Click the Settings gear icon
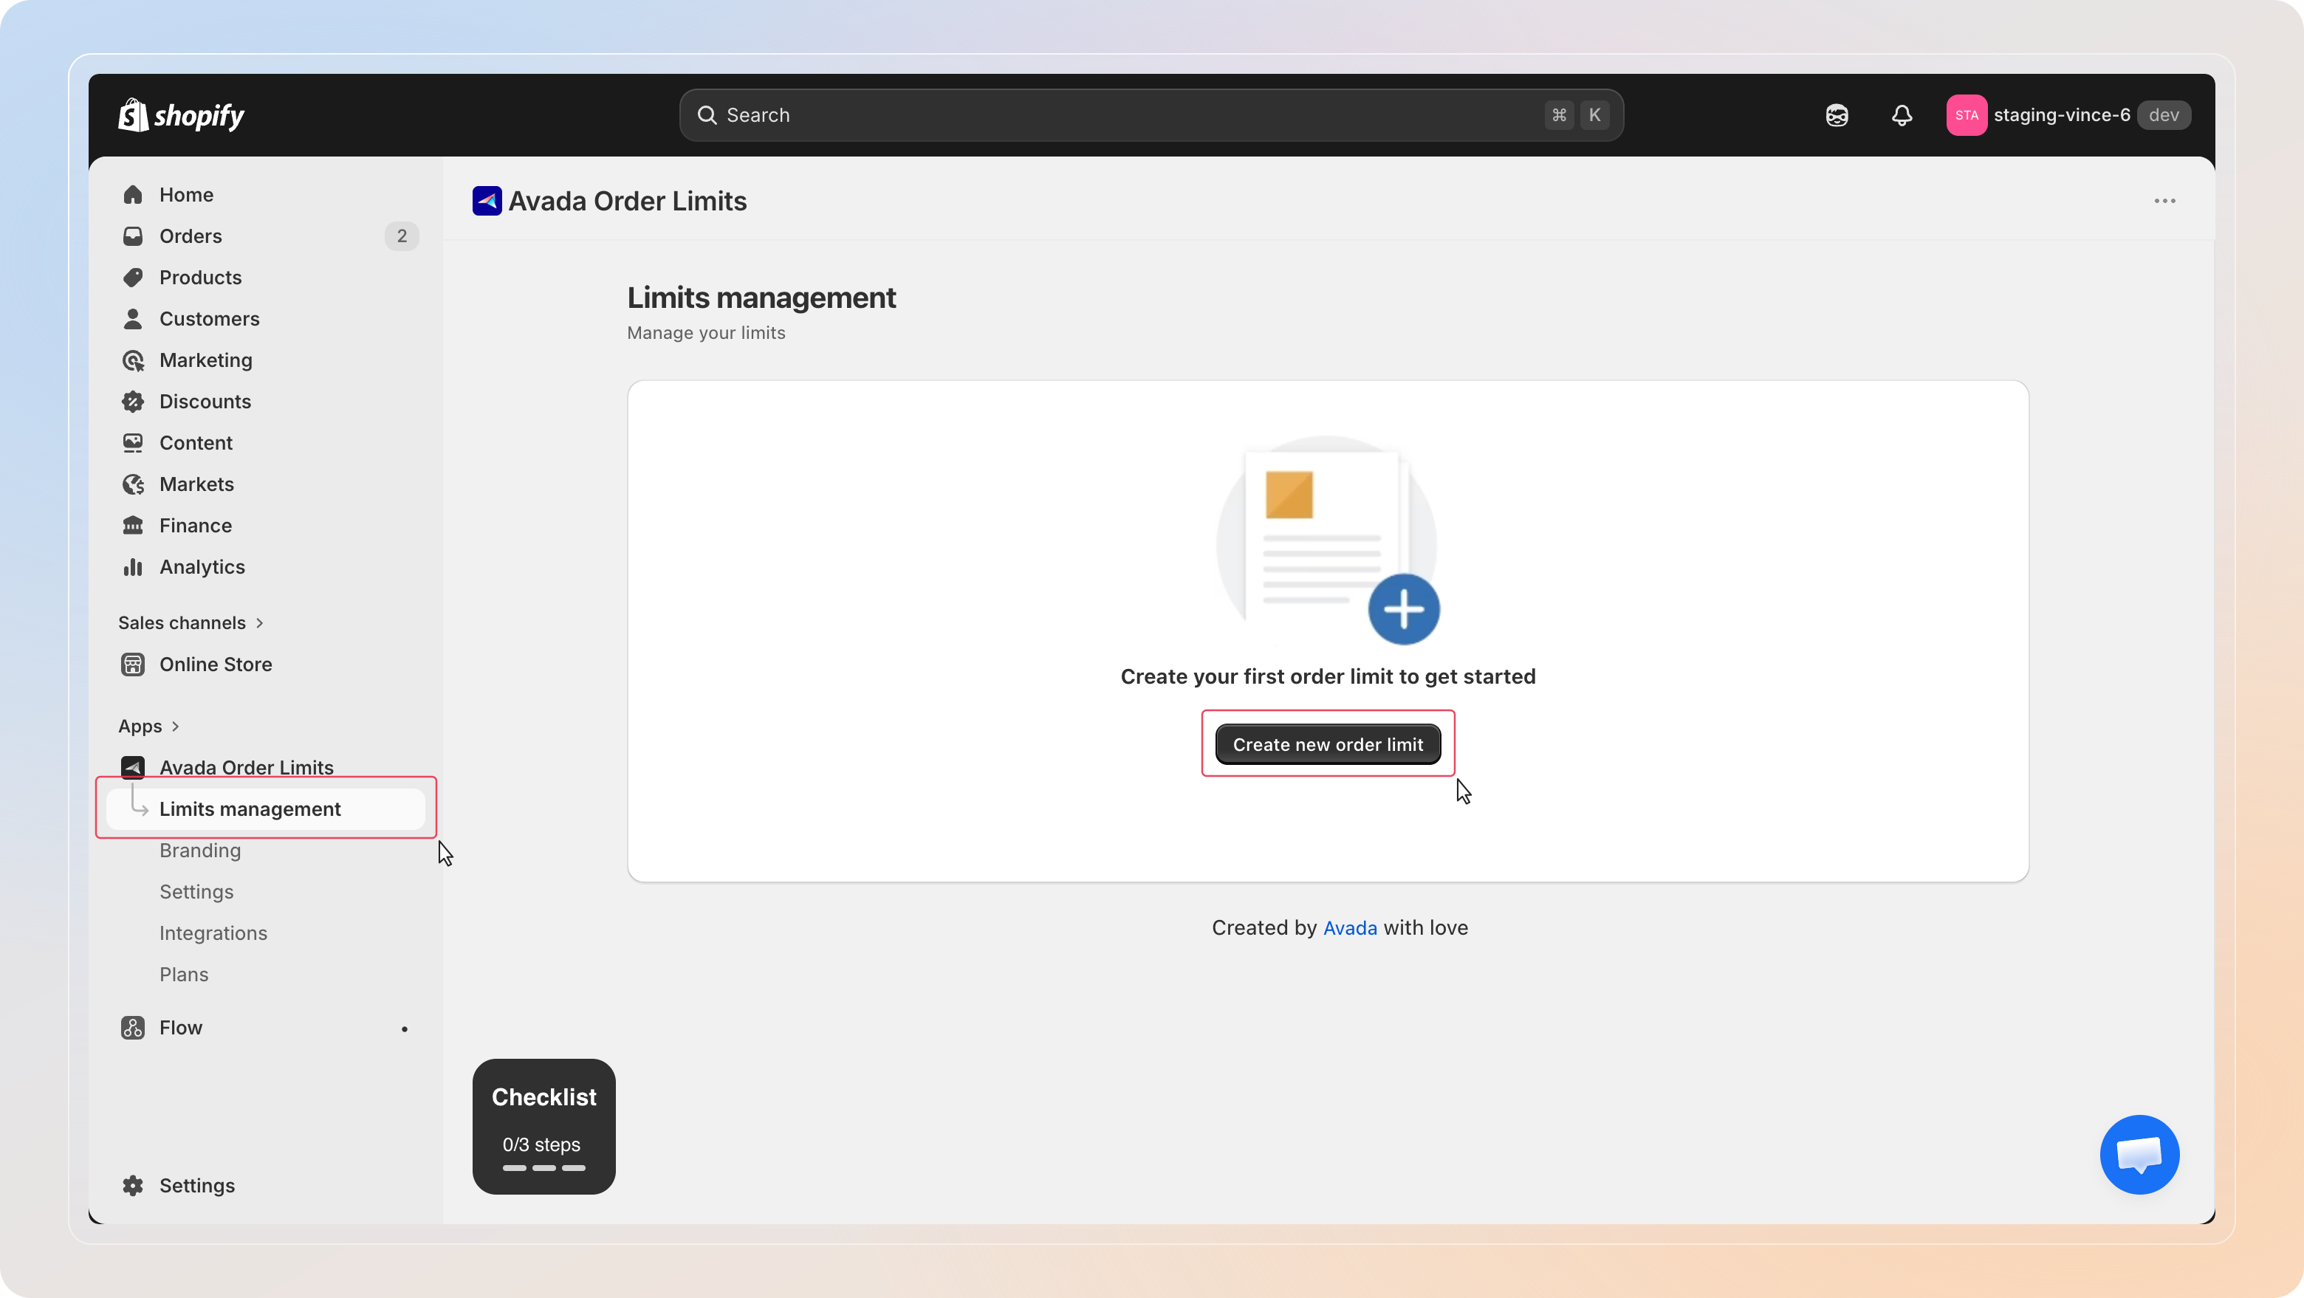2304x1298 pixels. tap(133, 1185)
